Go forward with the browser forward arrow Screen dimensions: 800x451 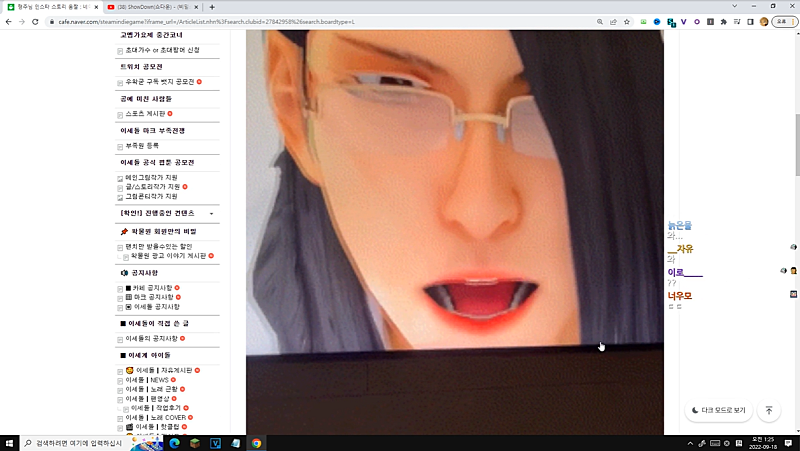click(22, 22)
